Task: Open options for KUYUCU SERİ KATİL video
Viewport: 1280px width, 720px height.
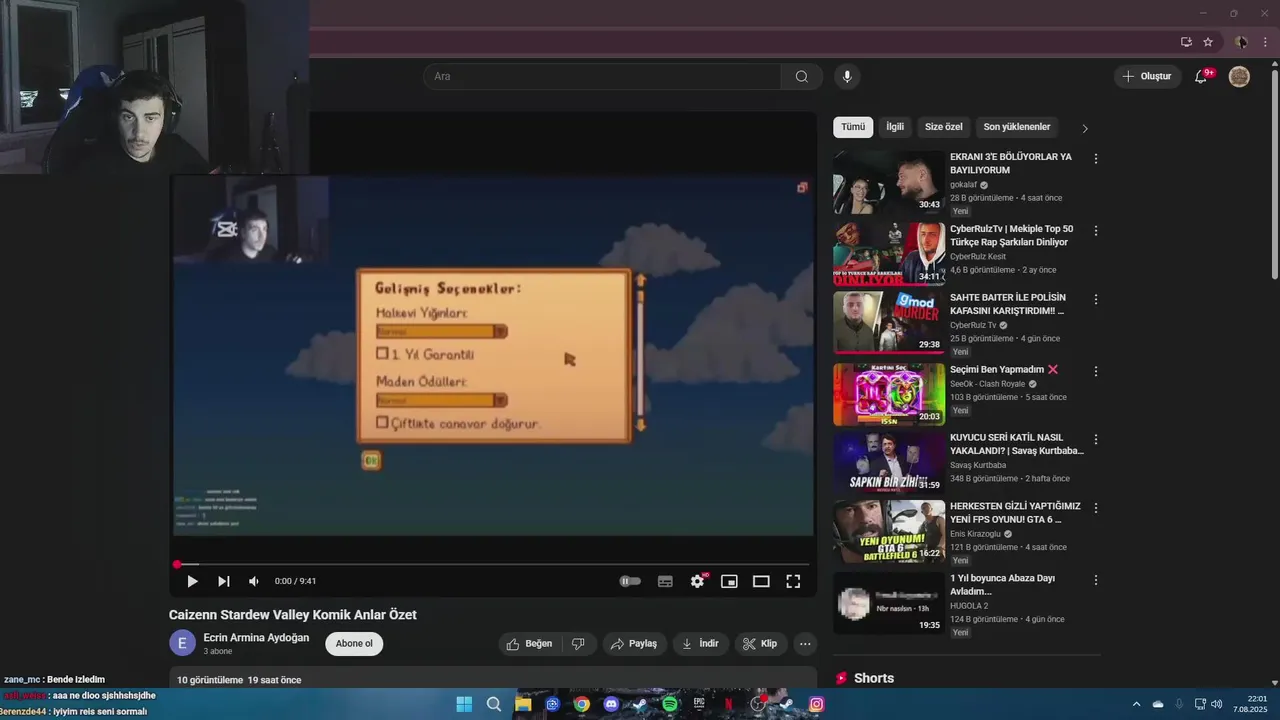Action: pyautogui.click(x=1096, y=440)
